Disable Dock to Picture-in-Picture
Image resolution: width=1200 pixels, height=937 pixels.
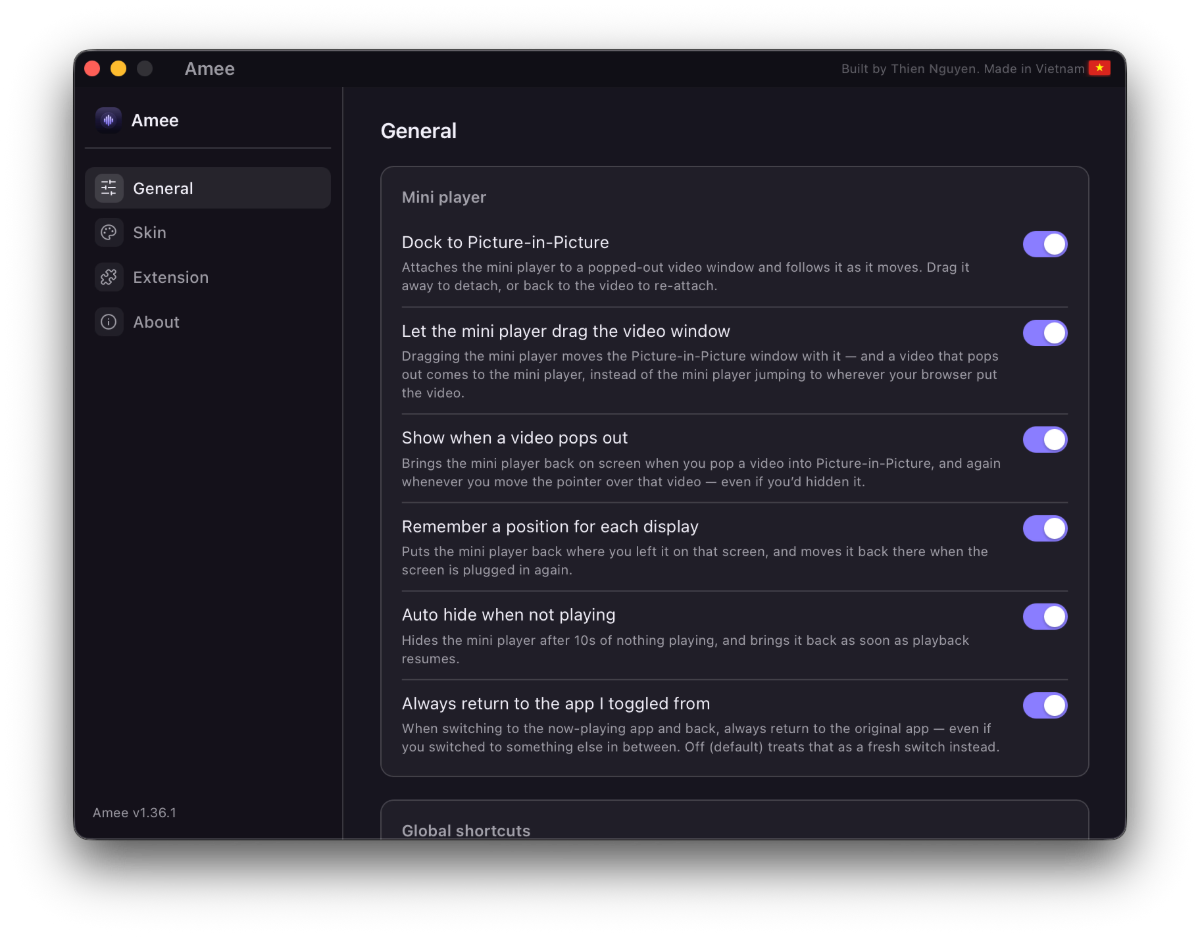1045,244
